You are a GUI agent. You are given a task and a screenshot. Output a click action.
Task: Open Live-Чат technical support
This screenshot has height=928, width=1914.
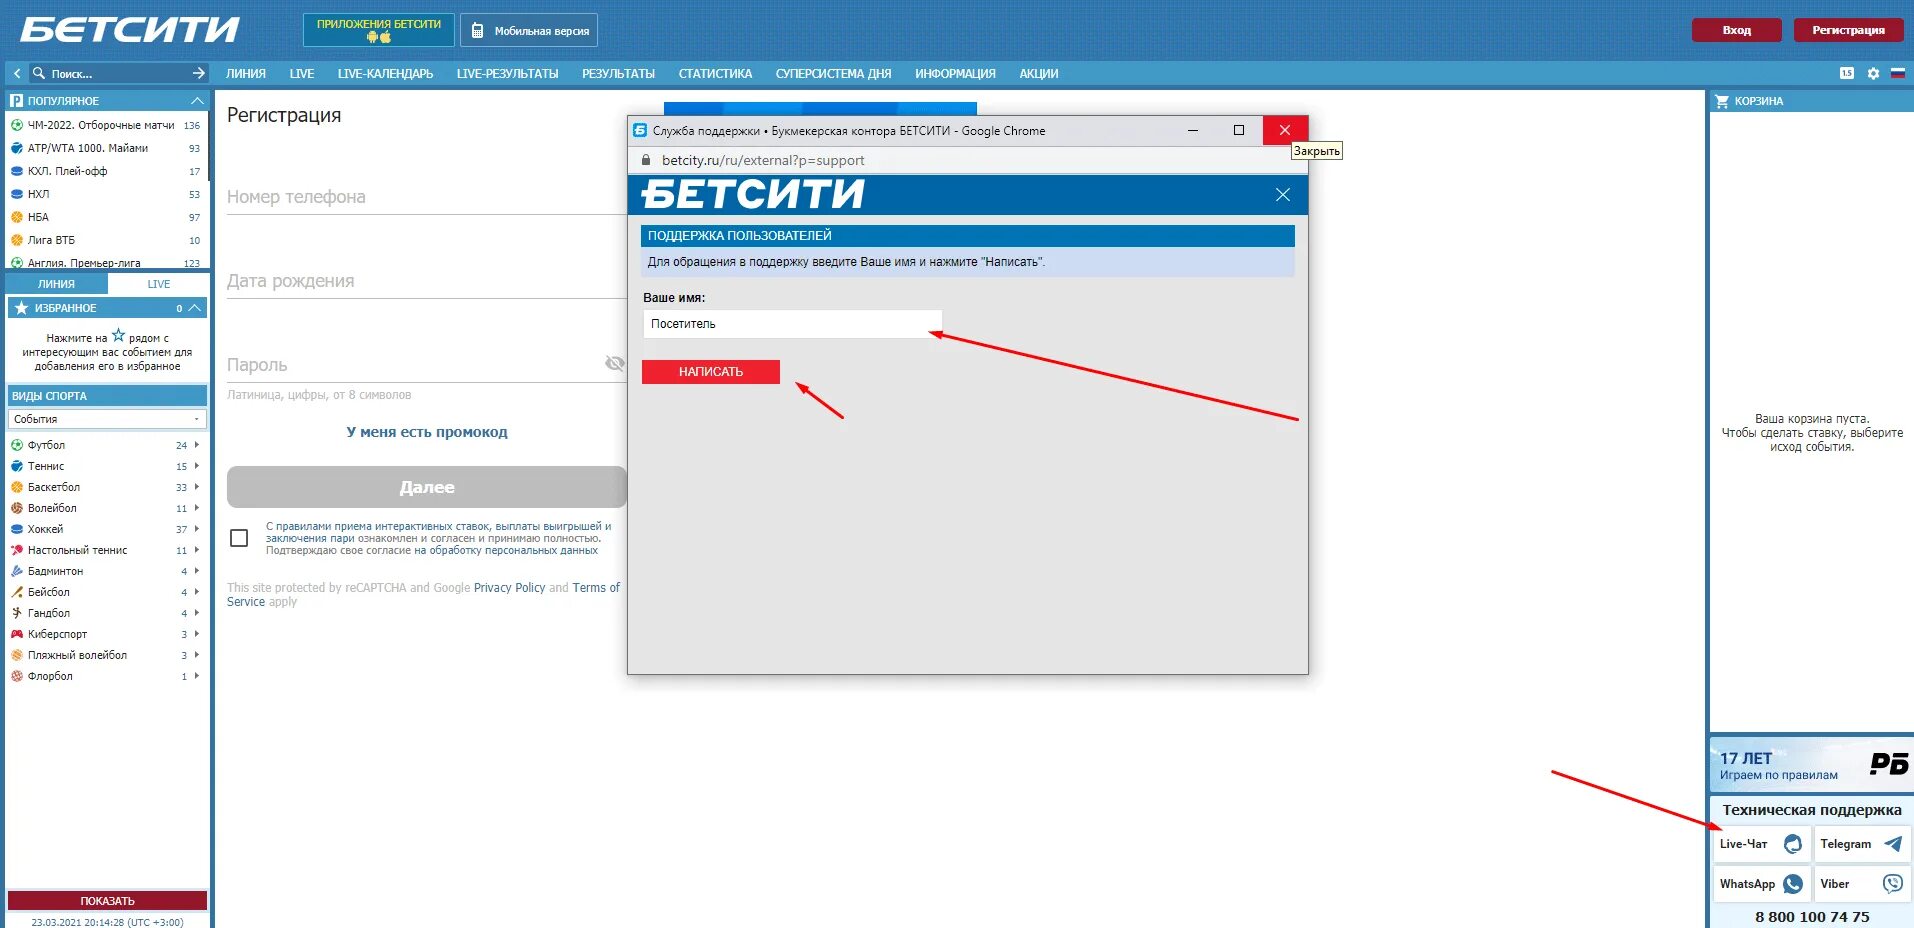1761,844
